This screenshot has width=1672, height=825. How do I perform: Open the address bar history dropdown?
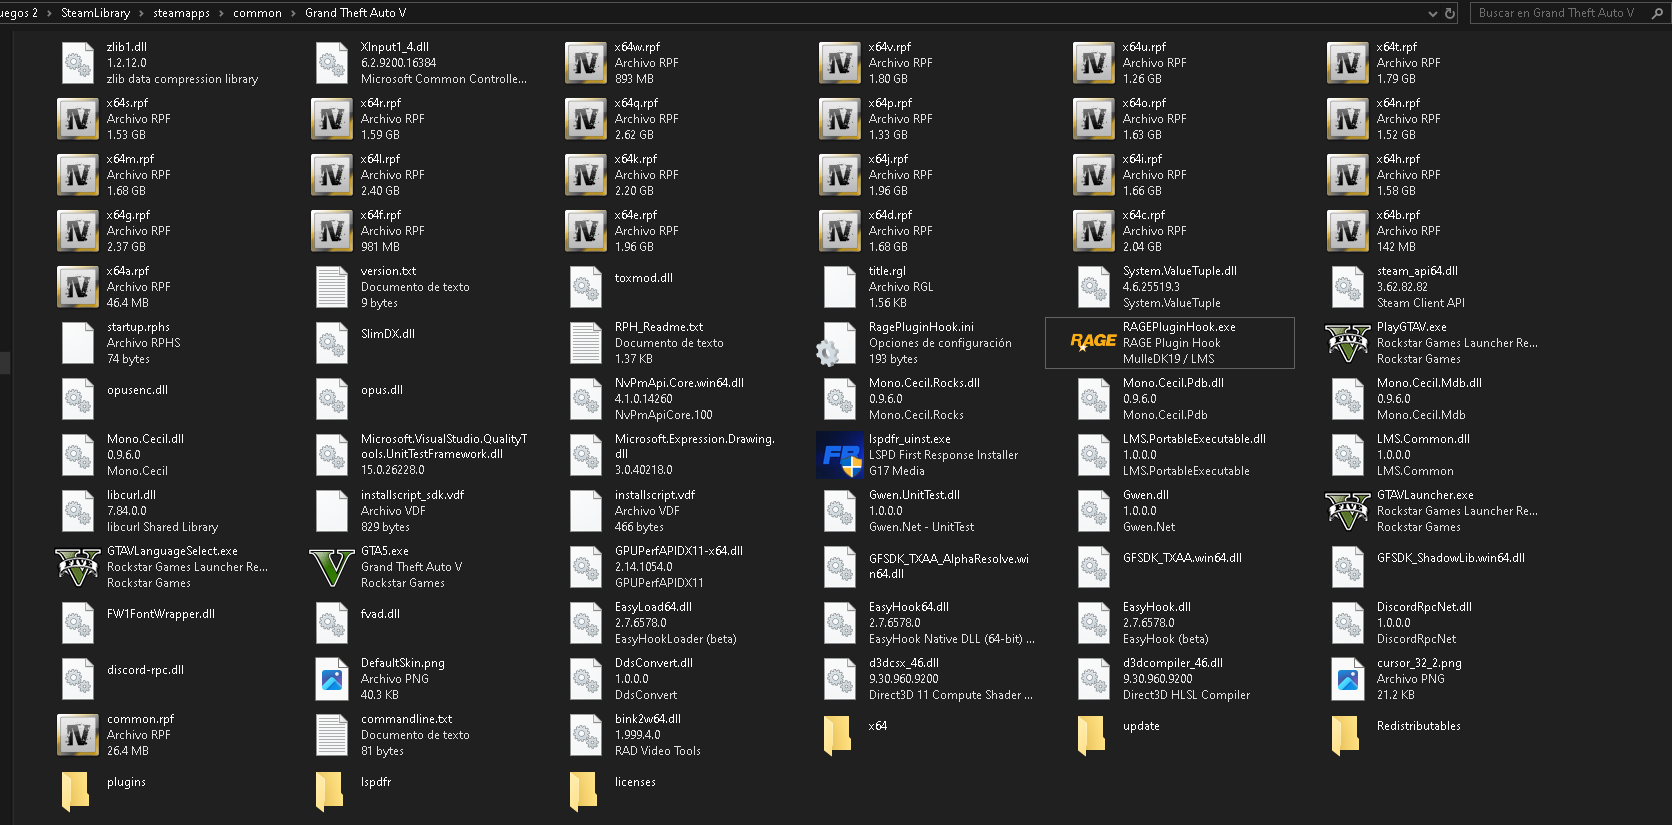(1432, 13)
